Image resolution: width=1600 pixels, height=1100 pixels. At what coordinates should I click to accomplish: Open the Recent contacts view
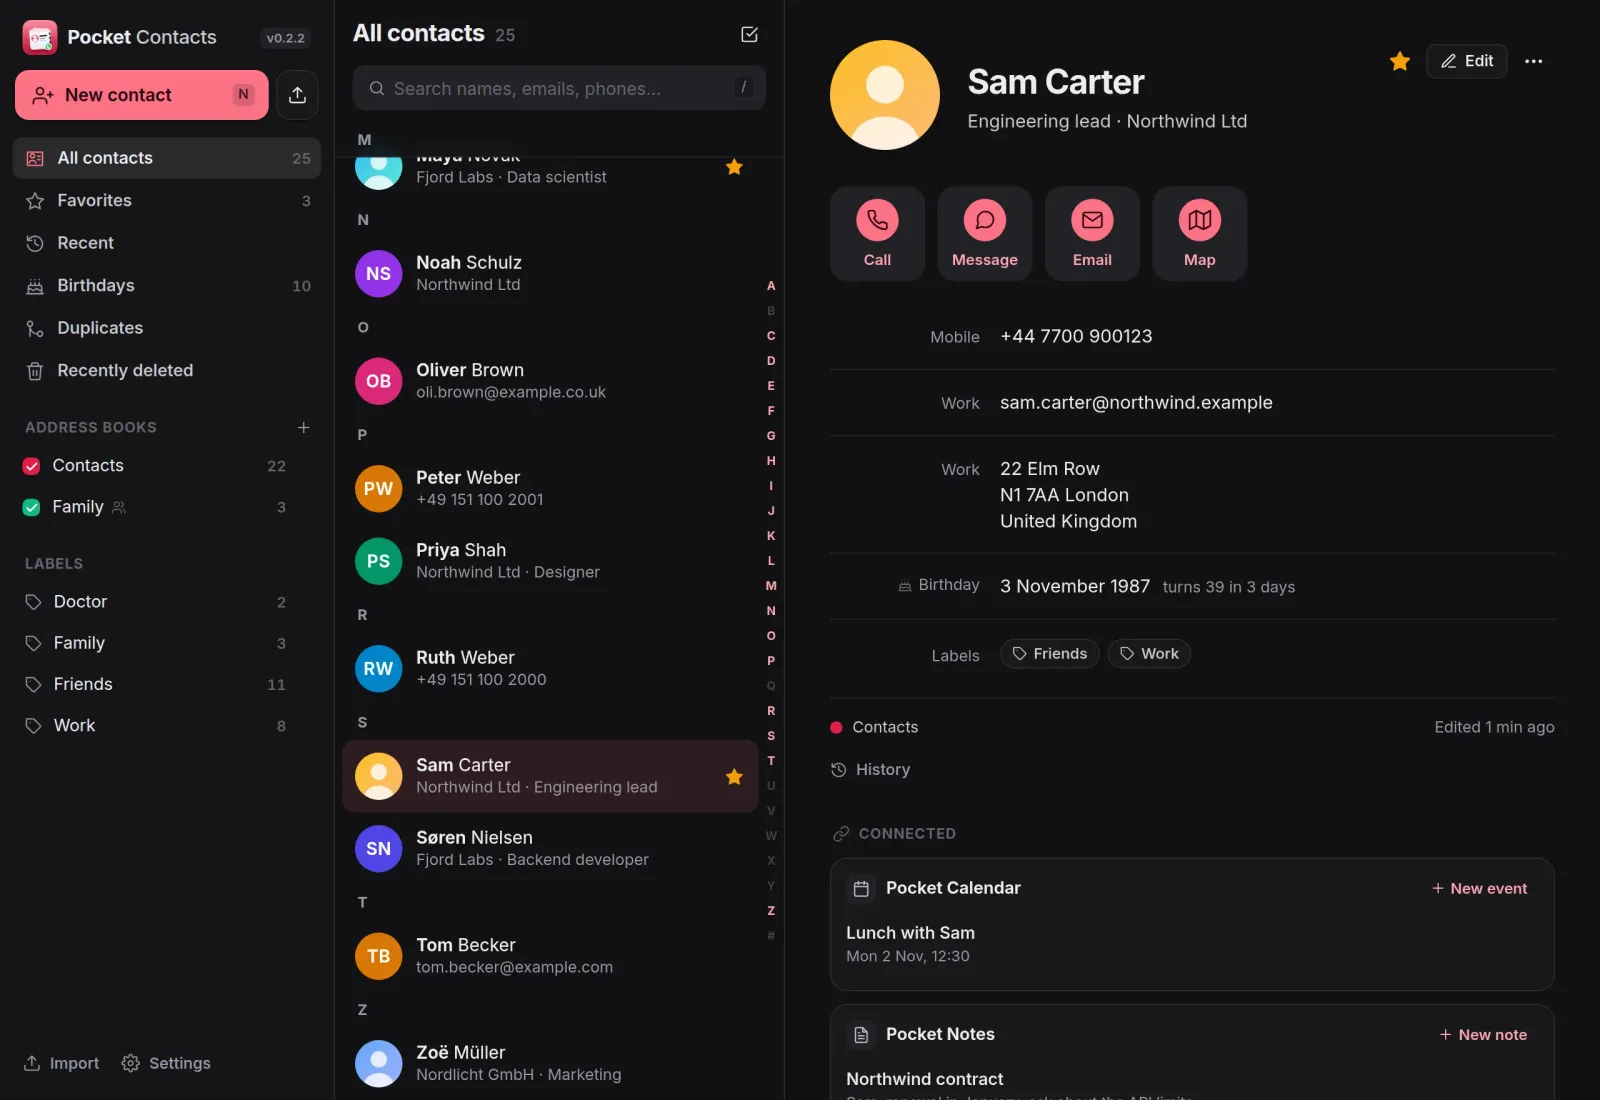[167, 243]
